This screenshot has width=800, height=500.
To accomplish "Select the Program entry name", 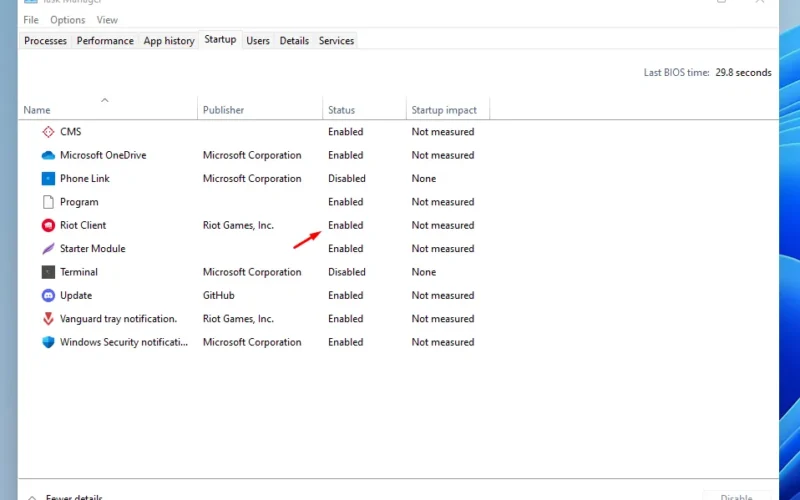I will click(x=79, y=202).
